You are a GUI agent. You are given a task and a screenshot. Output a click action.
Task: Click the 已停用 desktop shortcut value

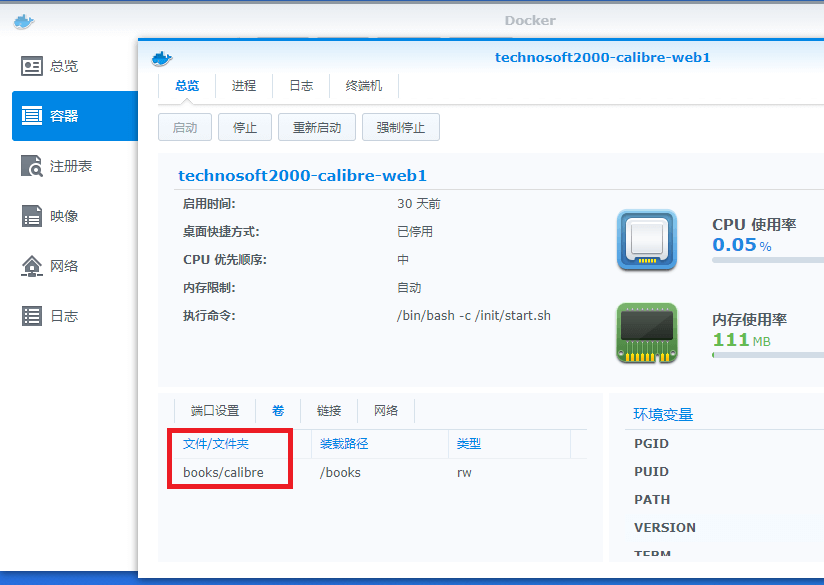415,232
